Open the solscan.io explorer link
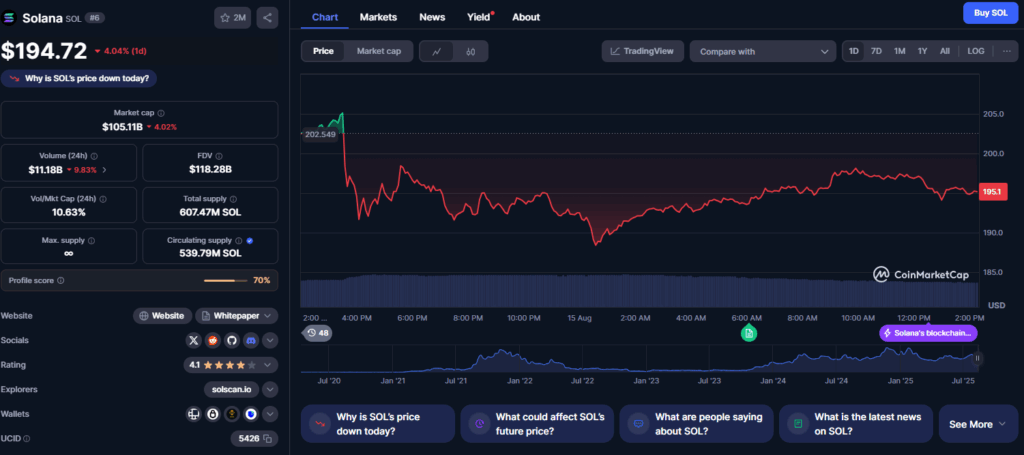This screenshot has height=455, width=1024. 231,390
